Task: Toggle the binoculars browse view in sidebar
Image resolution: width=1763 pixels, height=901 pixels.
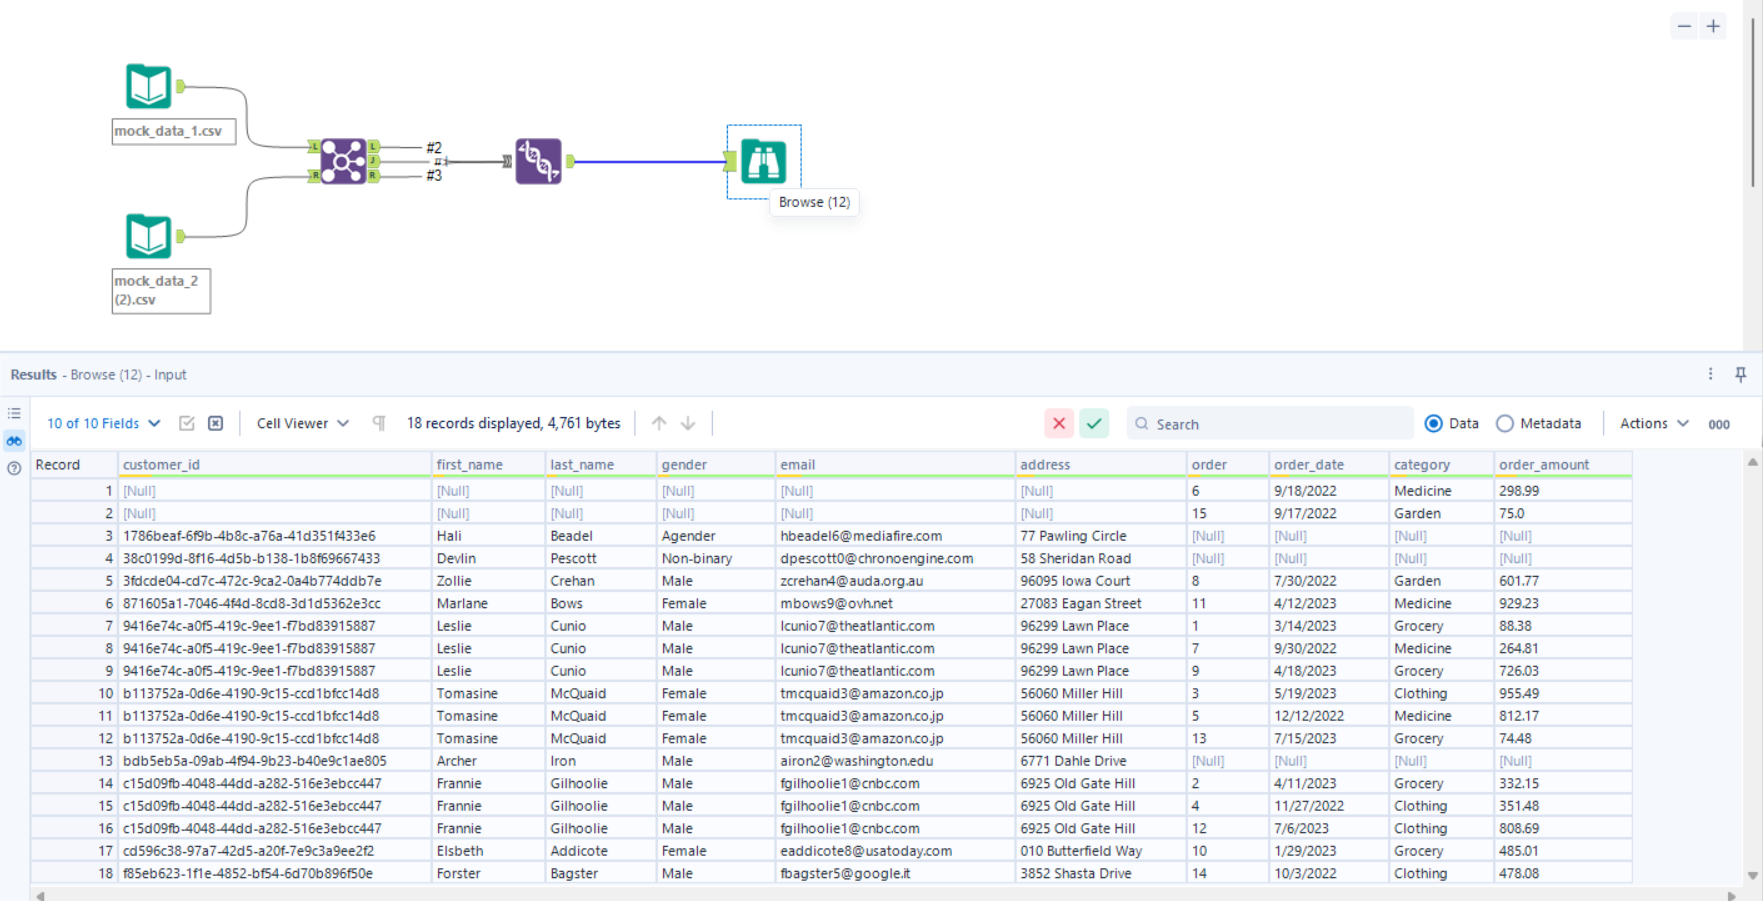Action: [14, 440]
